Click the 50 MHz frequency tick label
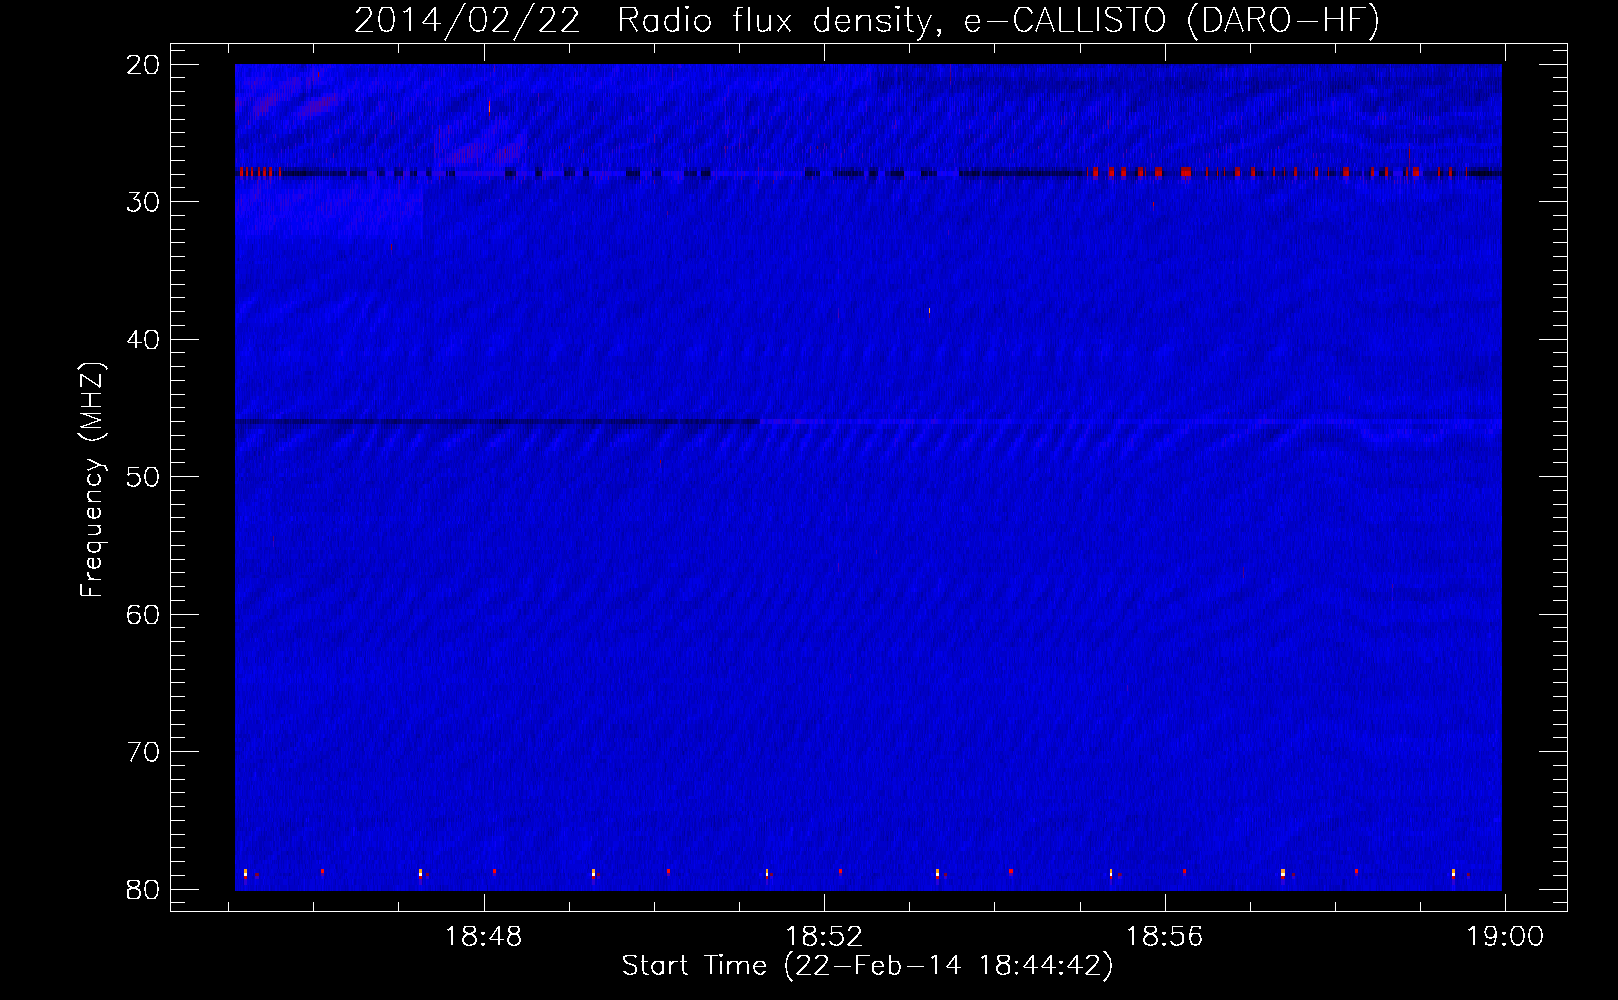The width and height of the screenshot is (1618, 1000). pos(143,477)
